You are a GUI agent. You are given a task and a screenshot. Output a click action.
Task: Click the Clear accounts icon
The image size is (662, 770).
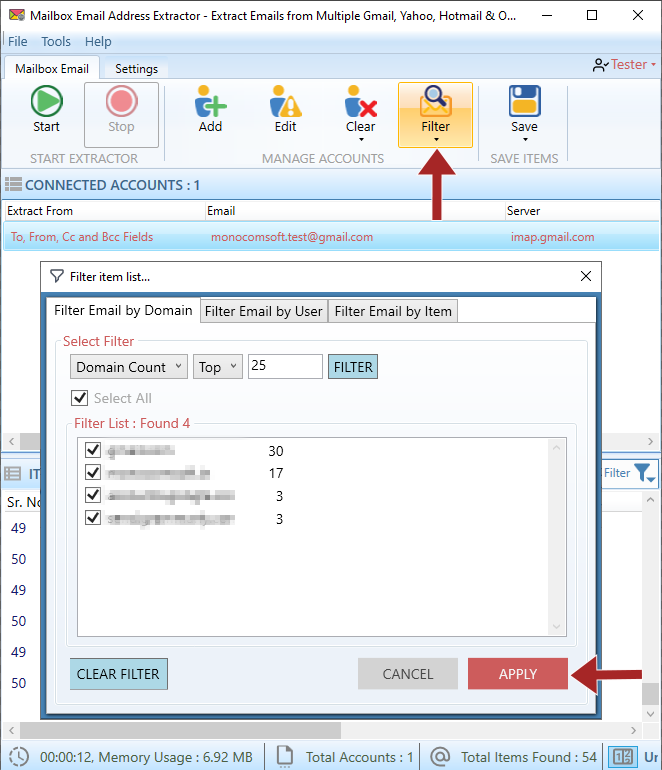[x=360, y=101]
